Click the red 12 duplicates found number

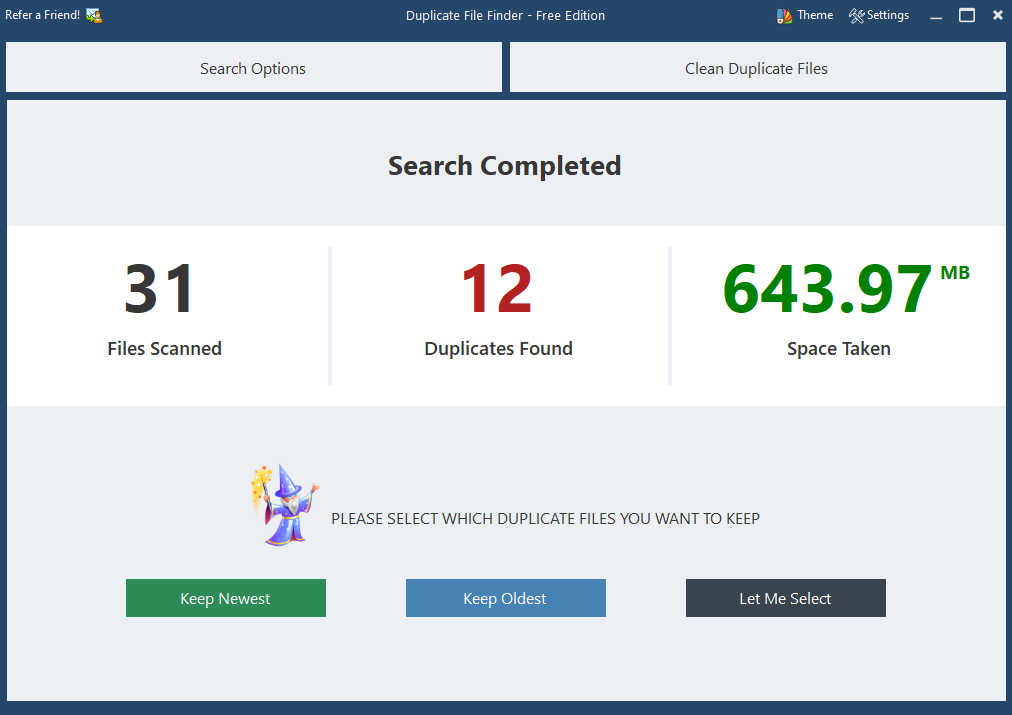[x=497, y=290]
